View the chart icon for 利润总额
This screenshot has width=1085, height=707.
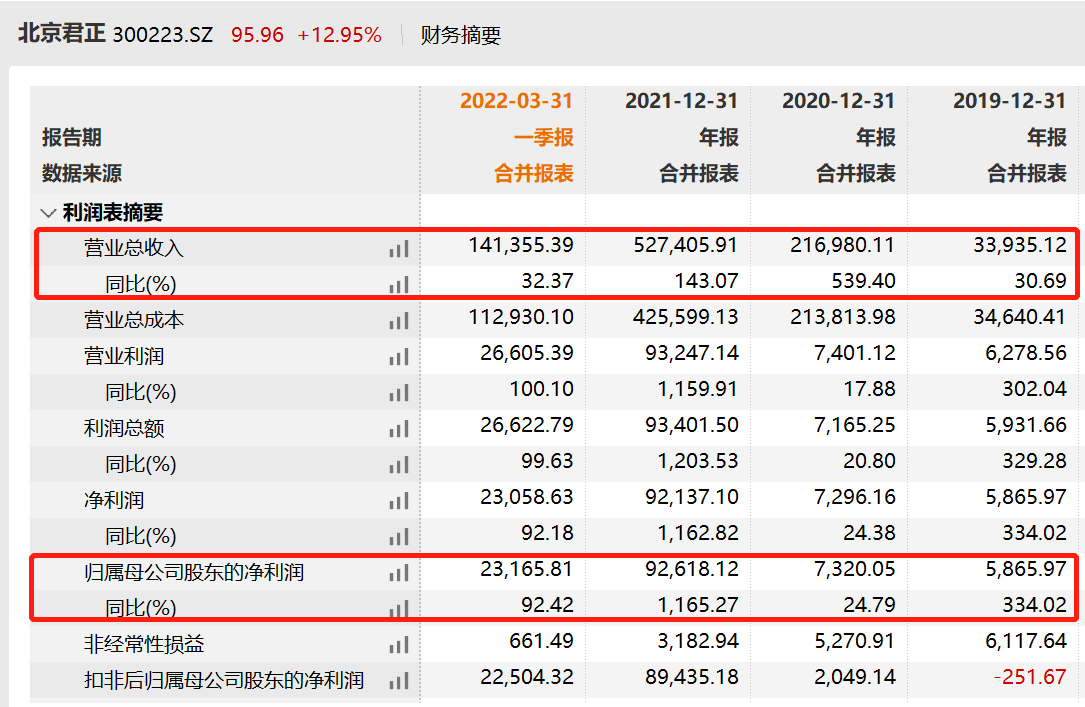pos(399,429)
